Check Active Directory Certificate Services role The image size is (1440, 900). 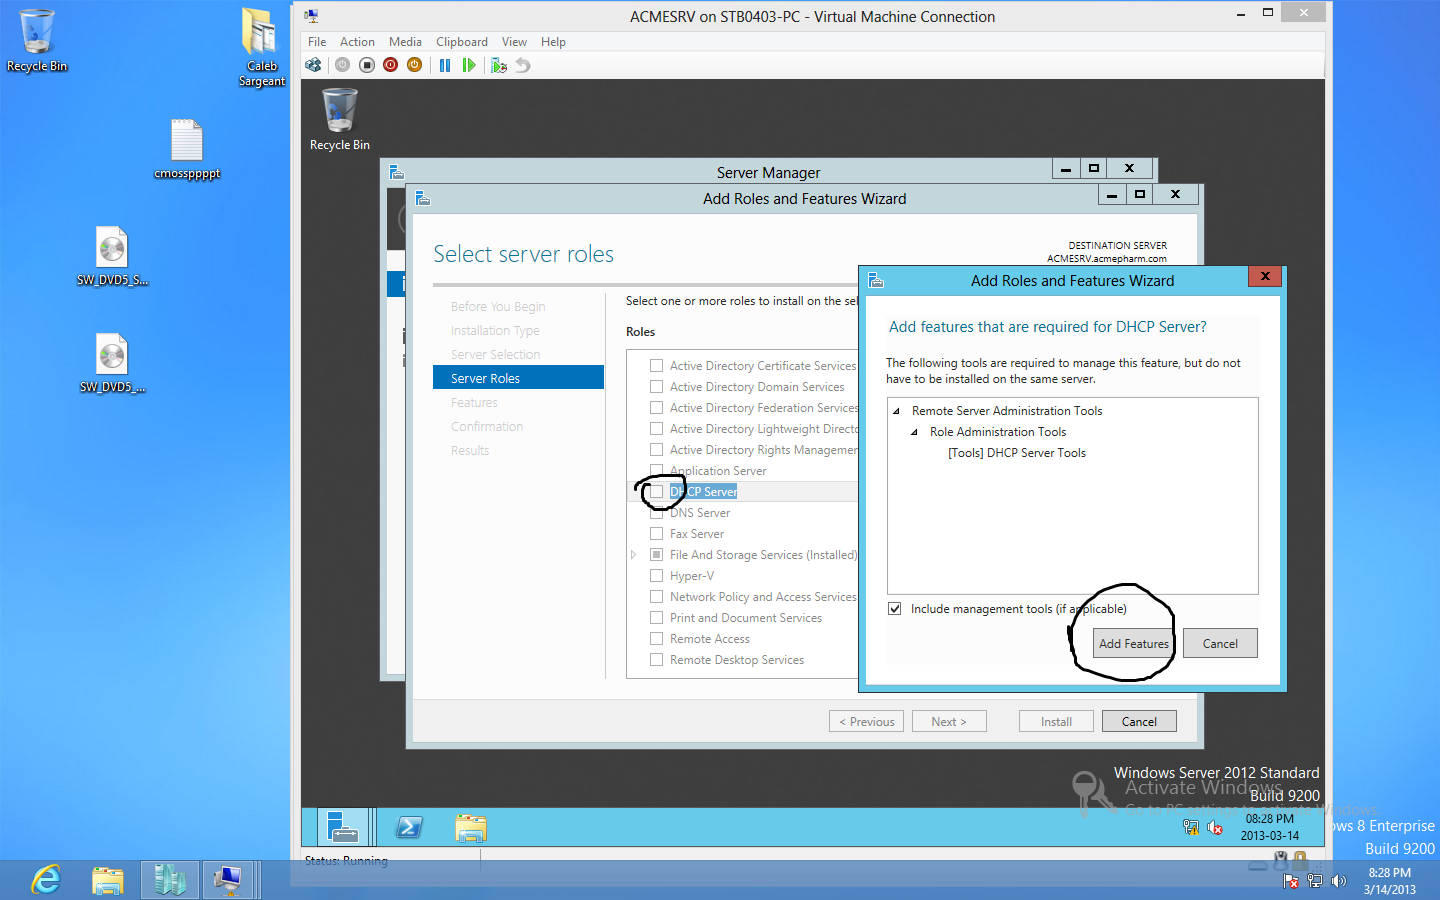pos(657,366)
